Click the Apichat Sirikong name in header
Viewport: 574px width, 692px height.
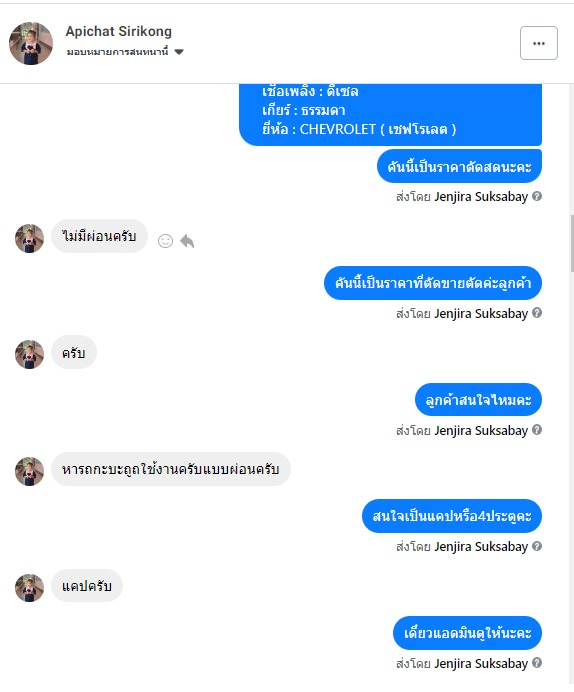tap(119, 31)
